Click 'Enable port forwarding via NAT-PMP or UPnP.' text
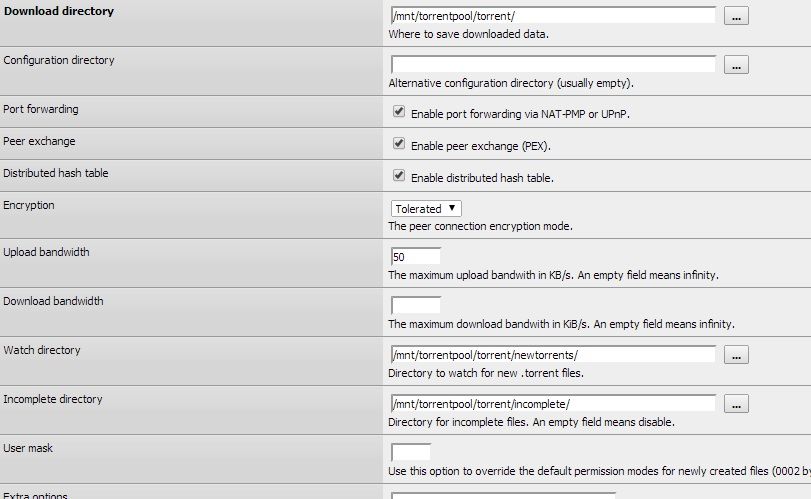Image resolution: width=811 pixels, height=499 pixels. [520, 114]
